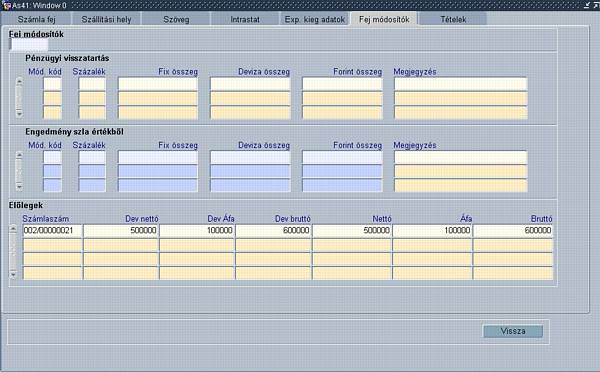The height and width of the screenshot is (372, 600).
Task: Click first Százalék field under Engedmény szla értékből
Action: [x=92, y=157]
